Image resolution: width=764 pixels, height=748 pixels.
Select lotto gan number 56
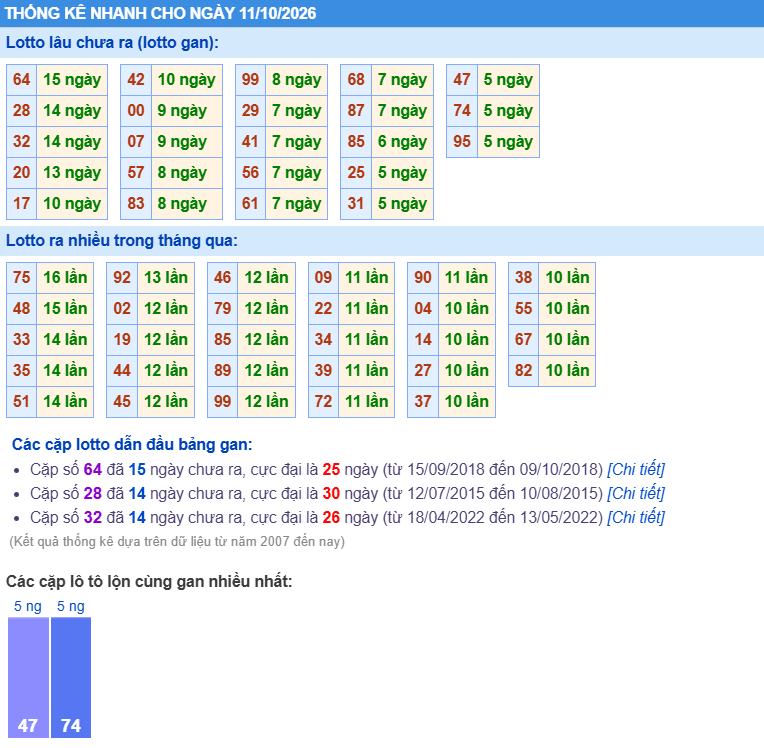coord(250,173)
